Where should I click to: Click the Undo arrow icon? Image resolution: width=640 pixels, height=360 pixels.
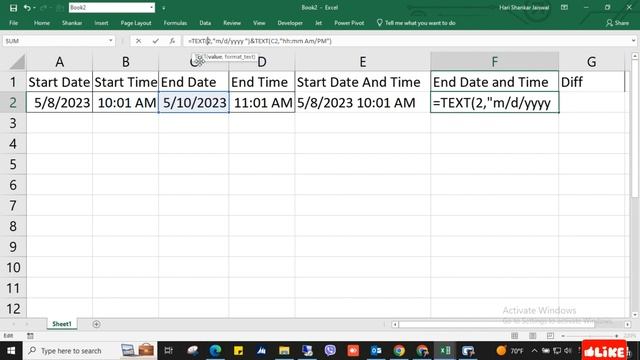(x=27, y=8)
